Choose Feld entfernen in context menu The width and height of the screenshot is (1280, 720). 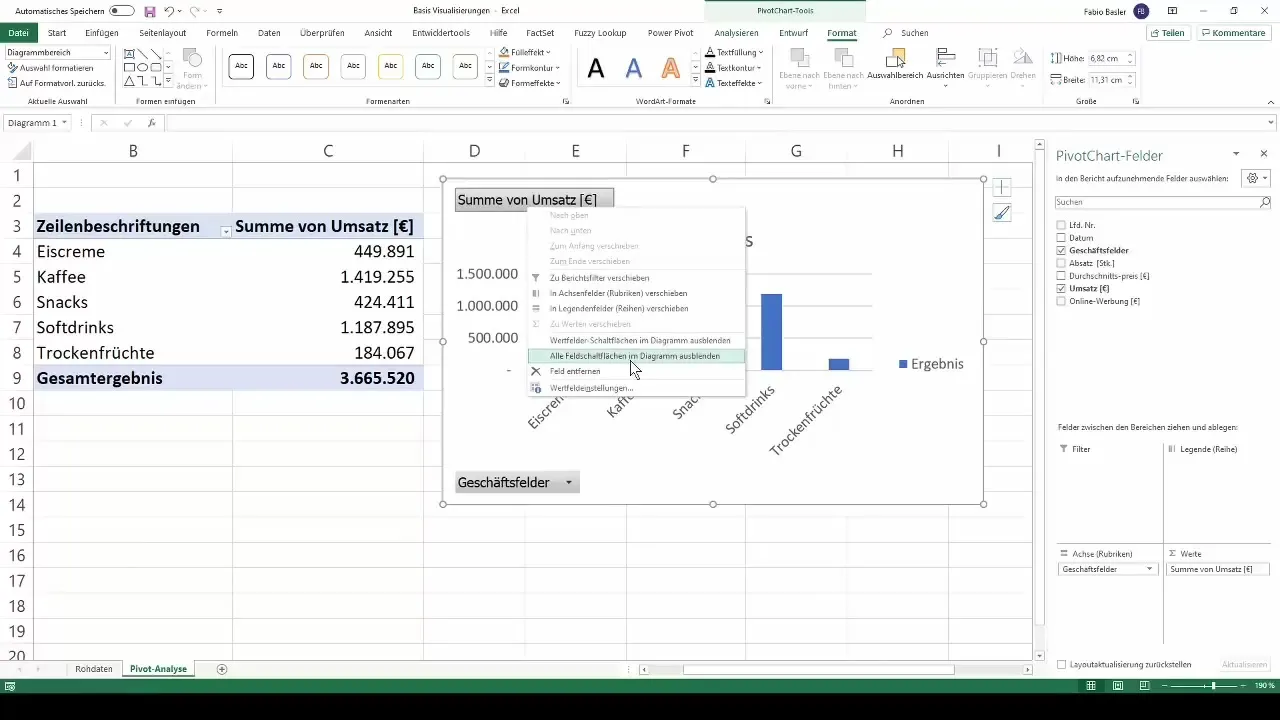575,371
